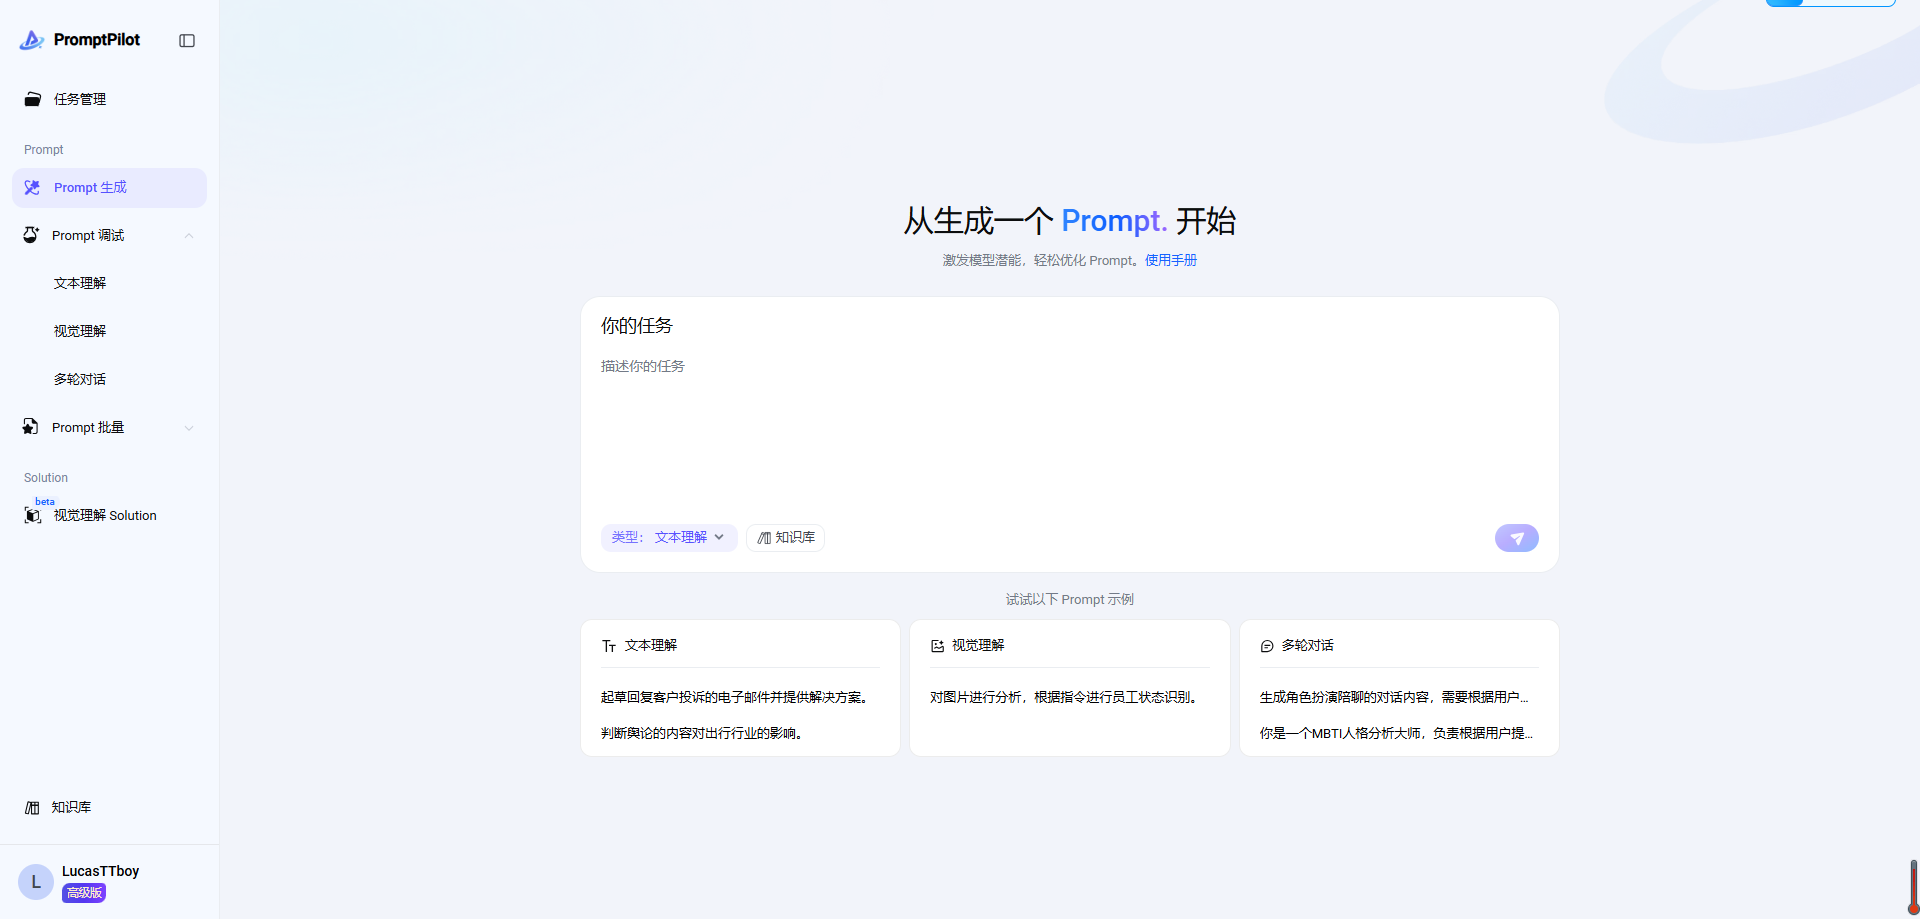Viewport: 1920px width, 919px height.
Task: Click the 试试以下 Prompt 示例 caption
Action: pyautogui.click(x=1070, y=600)
